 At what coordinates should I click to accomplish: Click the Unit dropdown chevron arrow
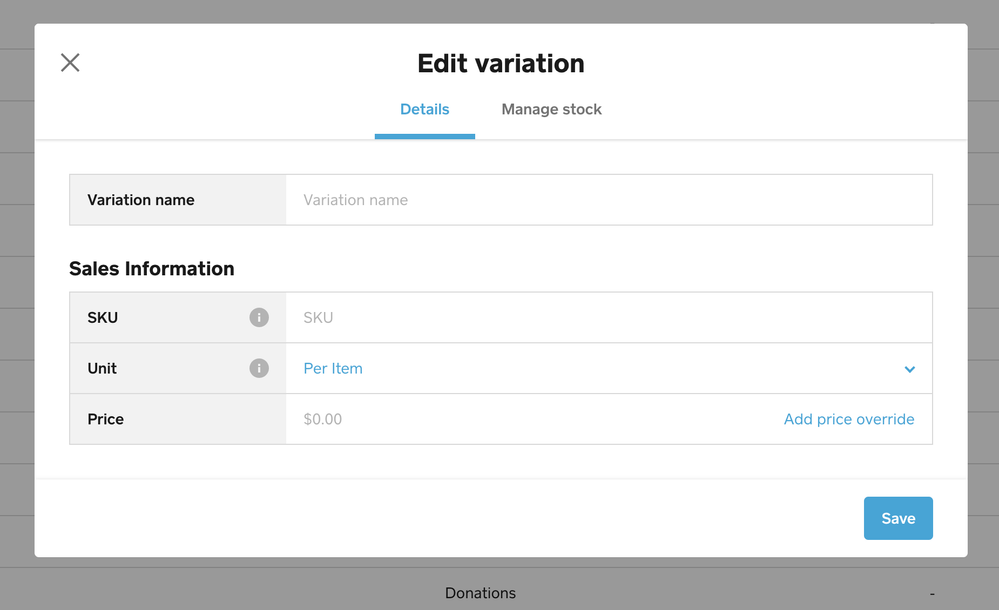(910, 369)
